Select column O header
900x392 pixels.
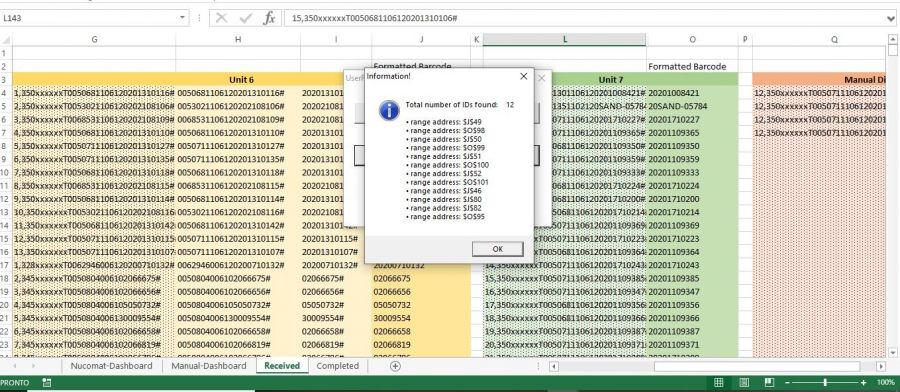[692, 39]
